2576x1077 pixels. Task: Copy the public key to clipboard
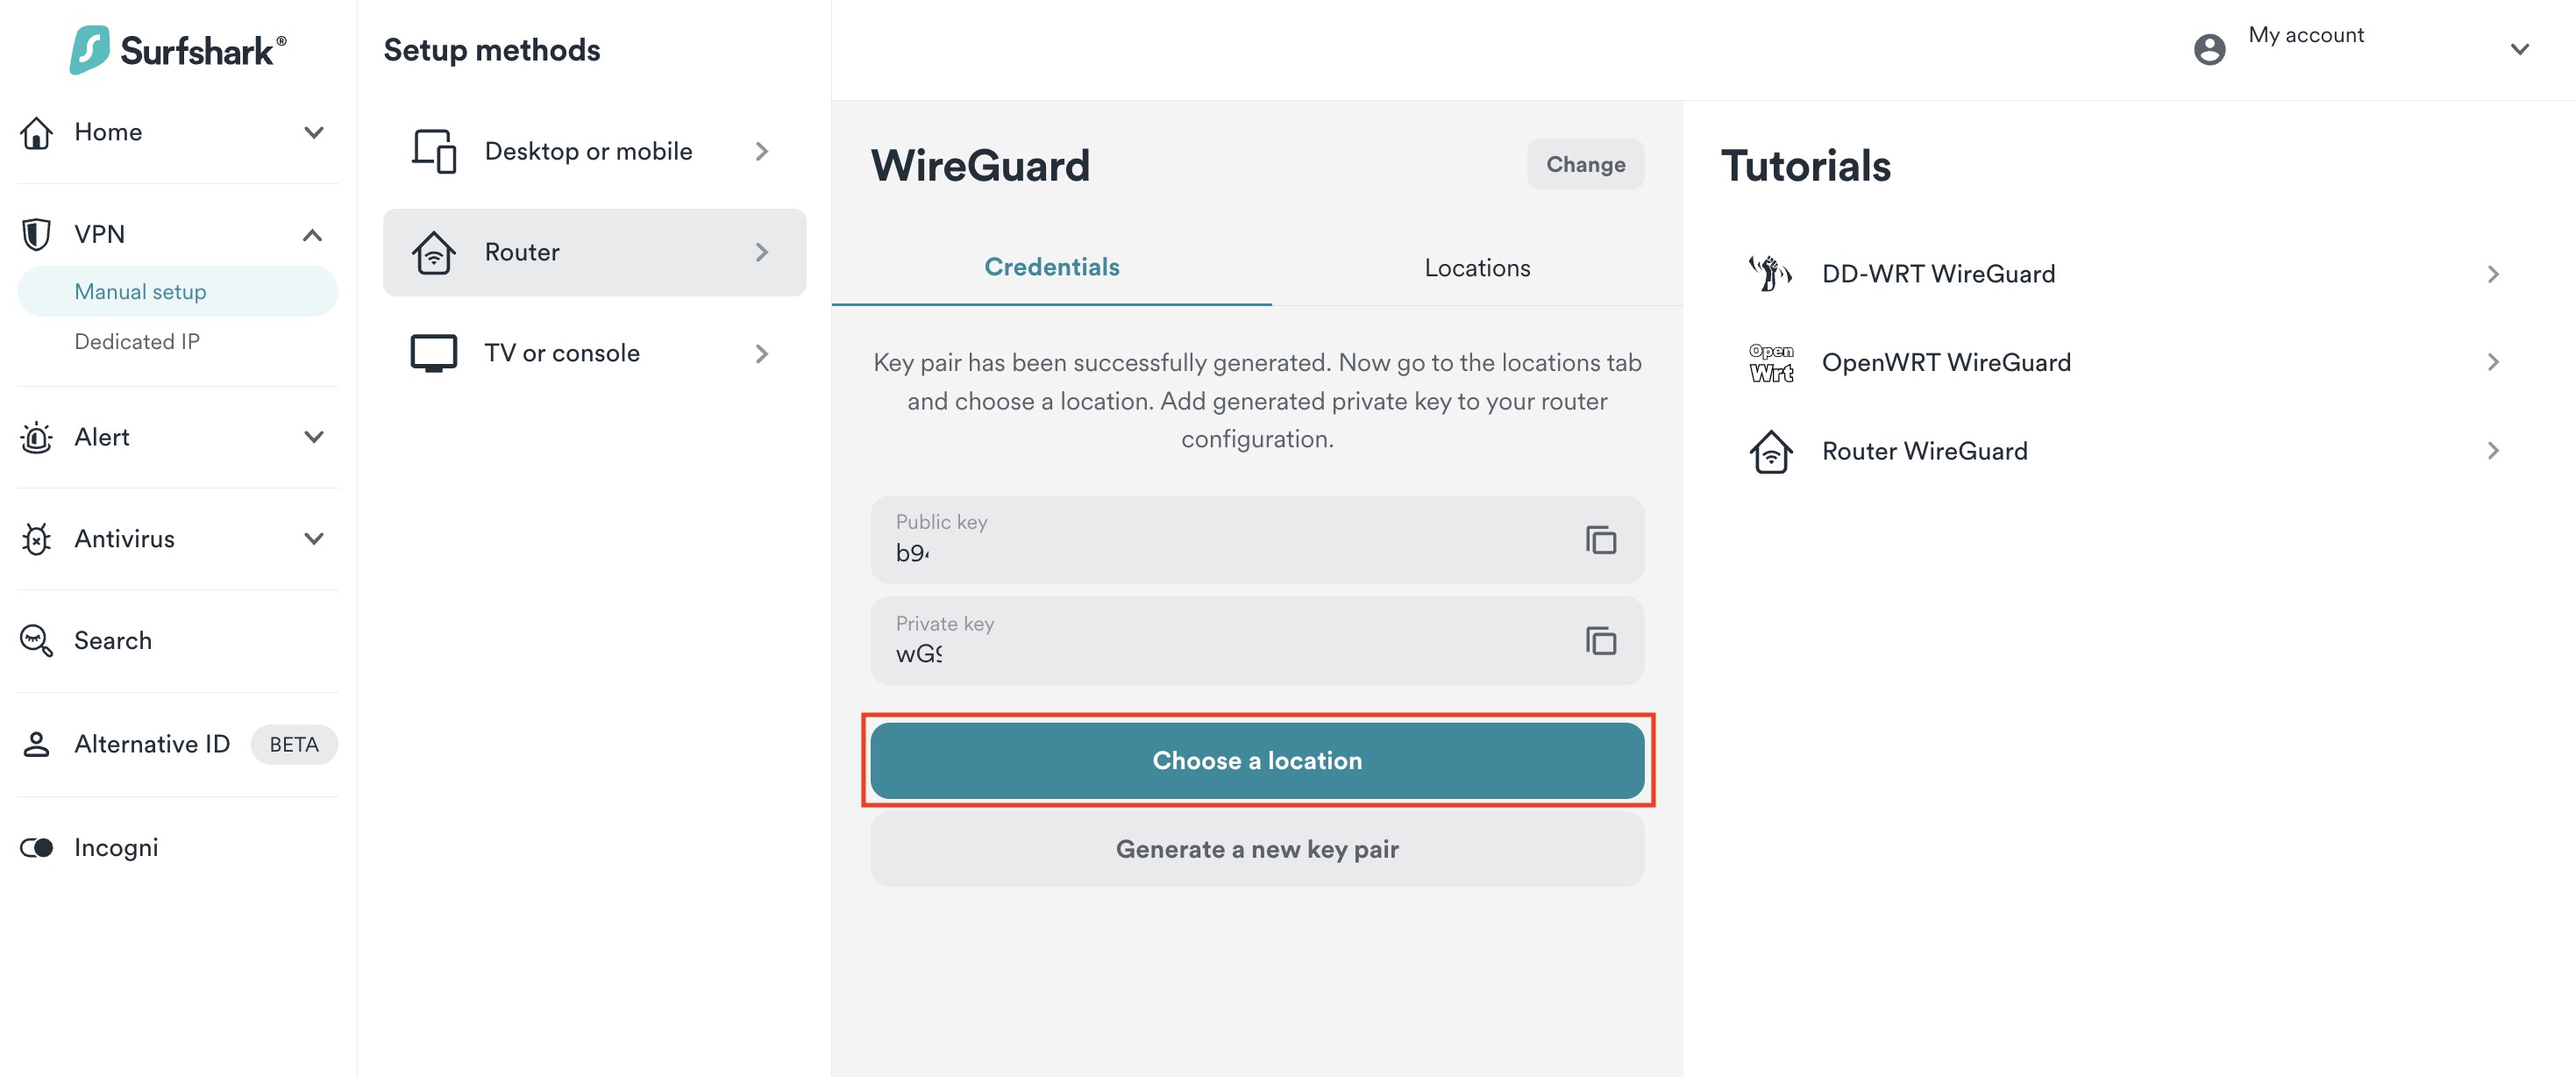point(1600,540)
